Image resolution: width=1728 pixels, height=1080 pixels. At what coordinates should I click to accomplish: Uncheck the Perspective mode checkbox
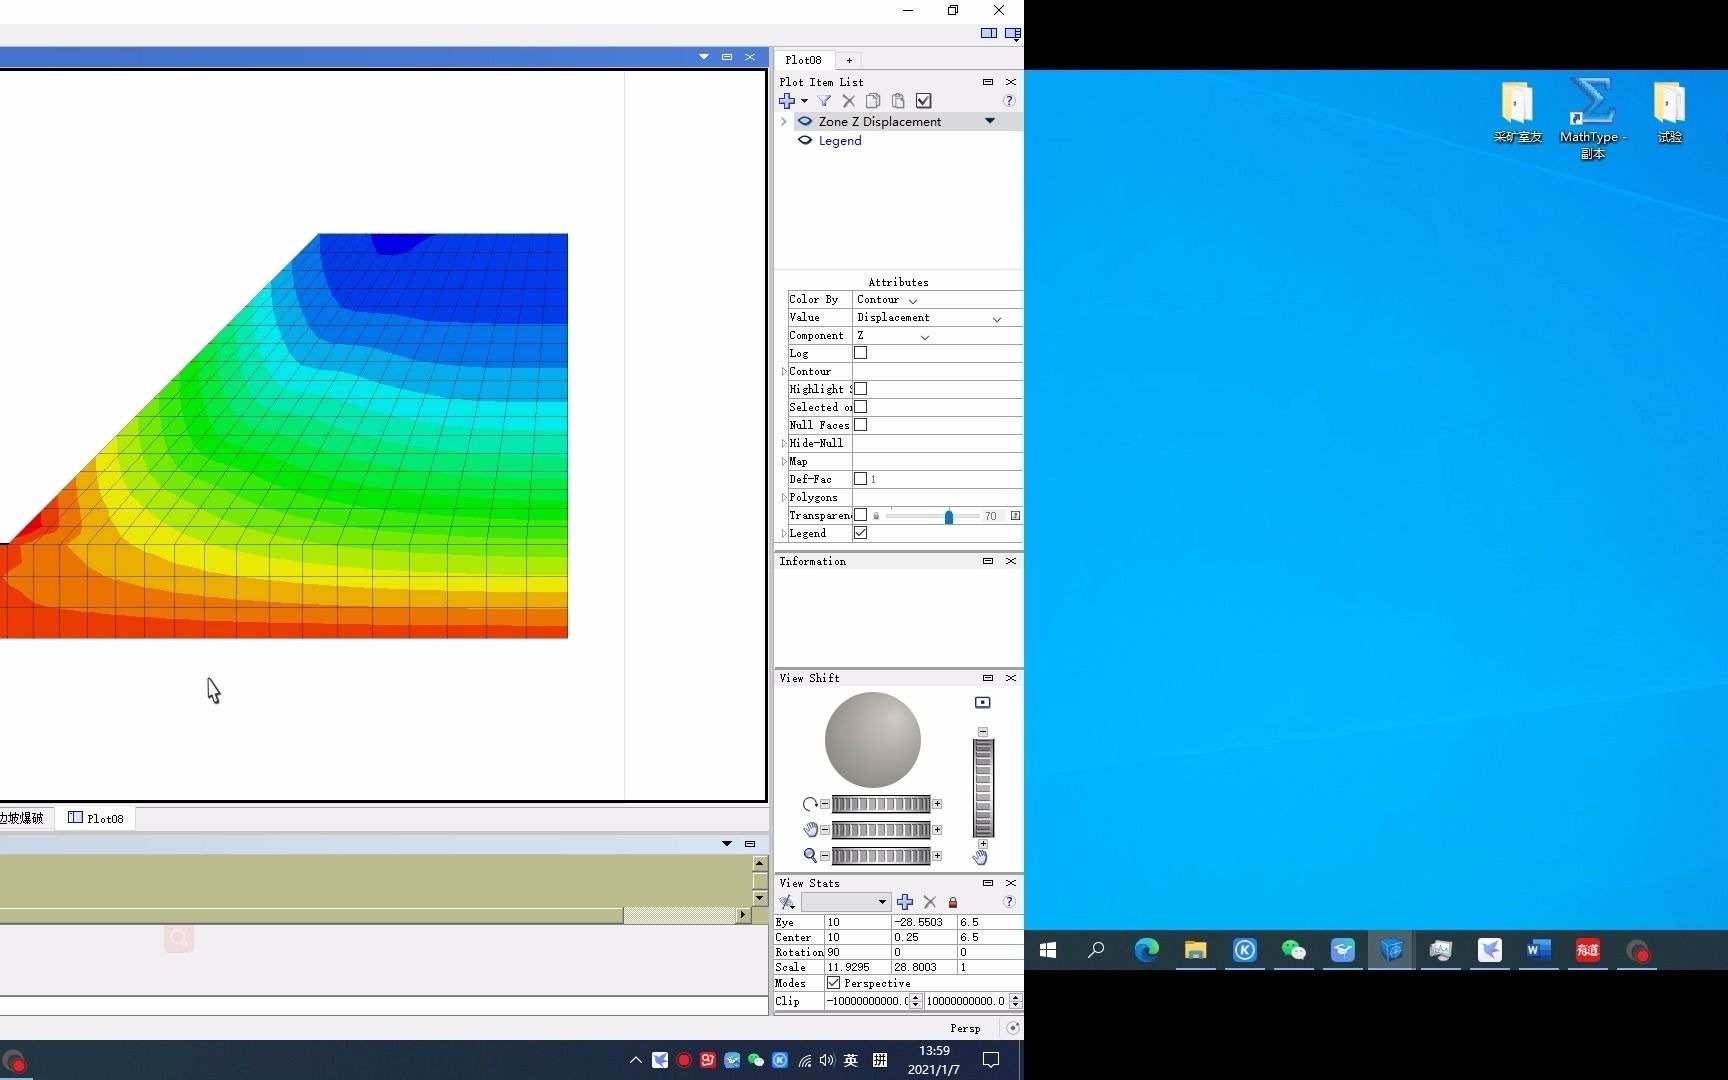(x=834, y=983)
